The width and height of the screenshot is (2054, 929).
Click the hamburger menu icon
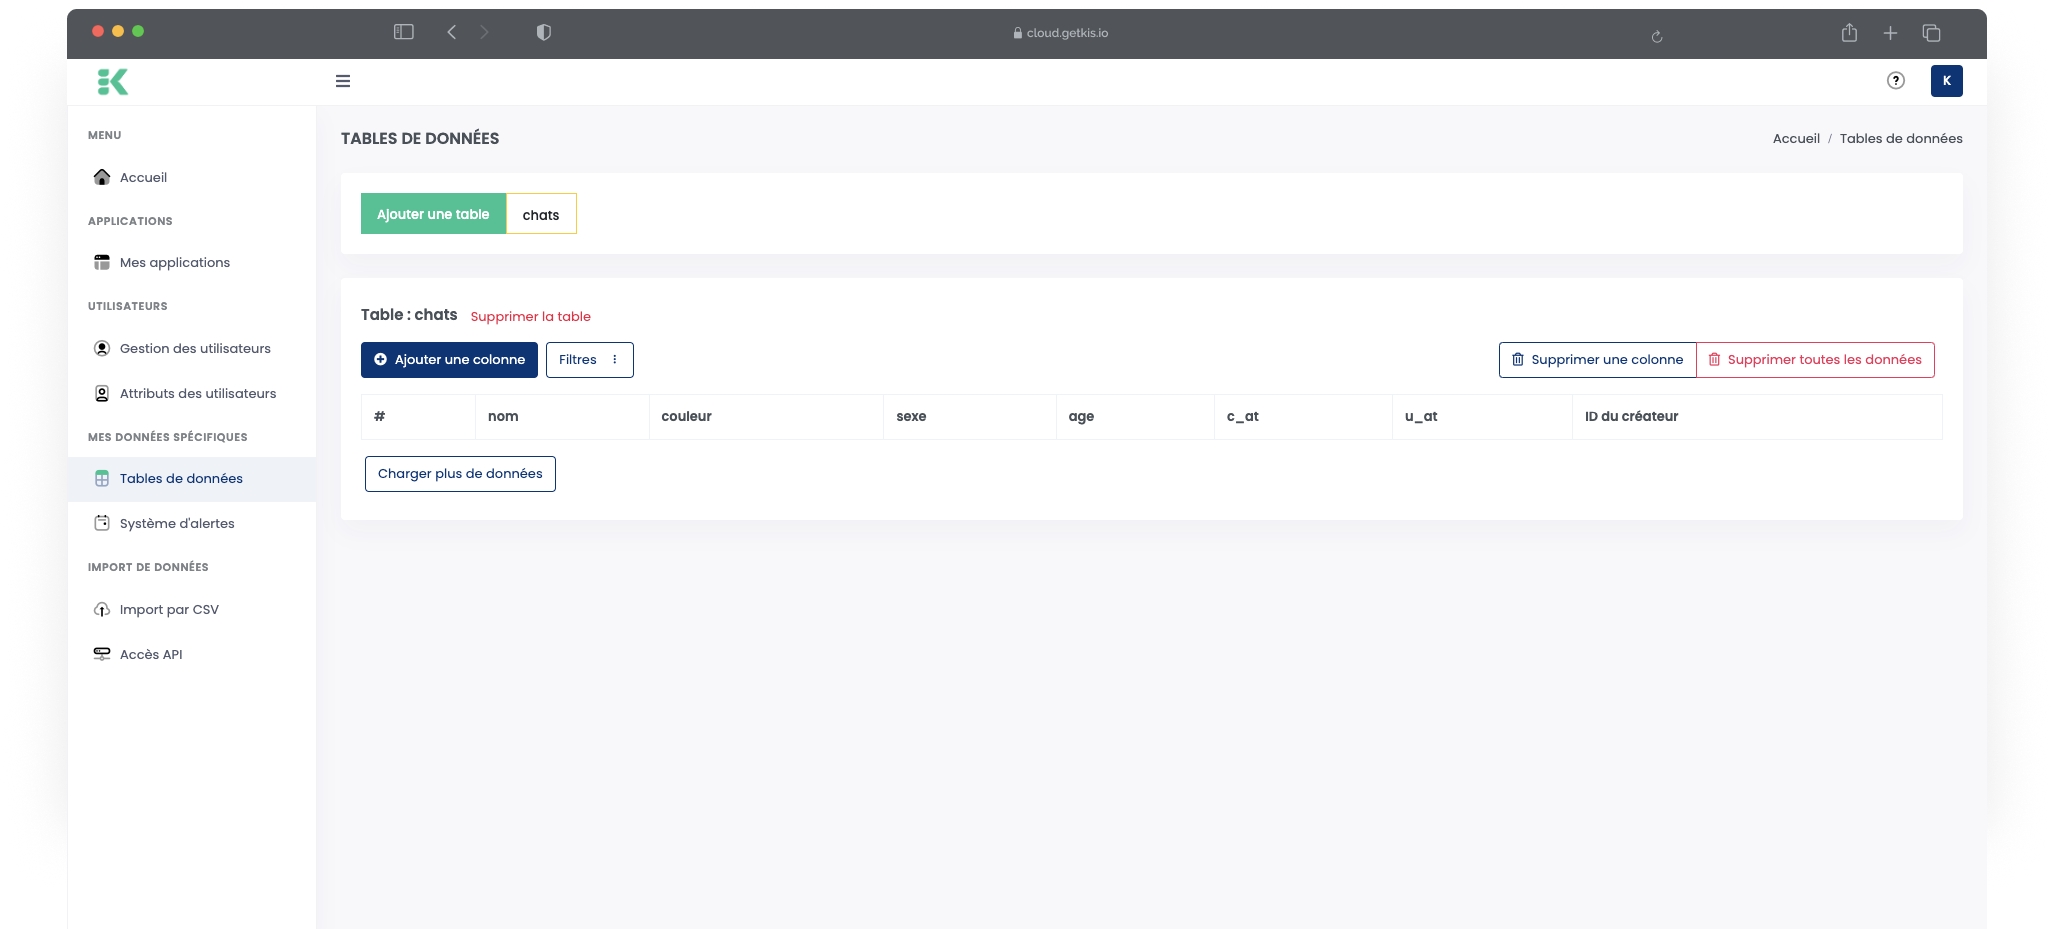coord(343,81)
